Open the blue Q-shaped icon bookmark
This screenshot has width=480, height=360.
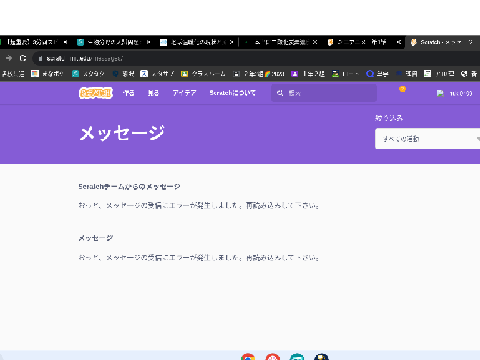(377, 74)
